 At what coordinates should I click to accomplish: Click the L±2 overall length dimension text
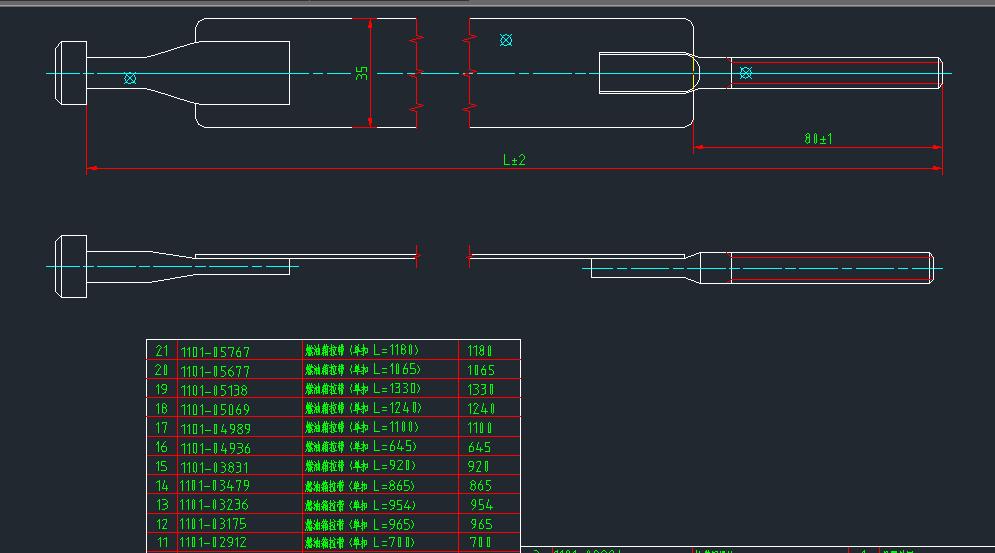514,160
